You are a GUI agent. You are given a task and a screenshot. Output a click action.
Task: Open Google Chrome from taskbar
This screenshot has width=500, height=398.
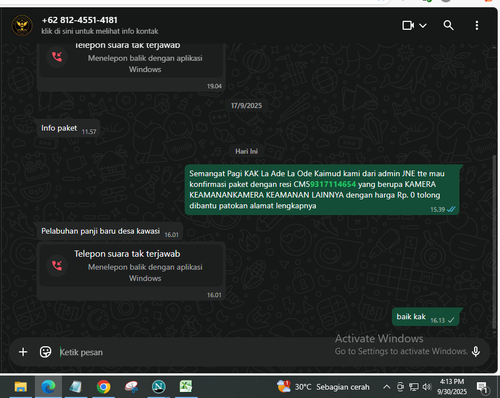(103, 387)
